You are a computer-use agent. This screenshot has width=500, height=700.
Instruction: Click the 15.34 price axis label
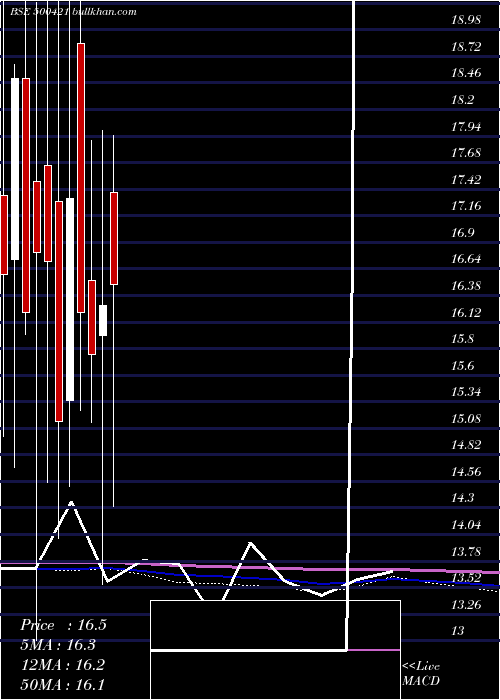[466, 392]
